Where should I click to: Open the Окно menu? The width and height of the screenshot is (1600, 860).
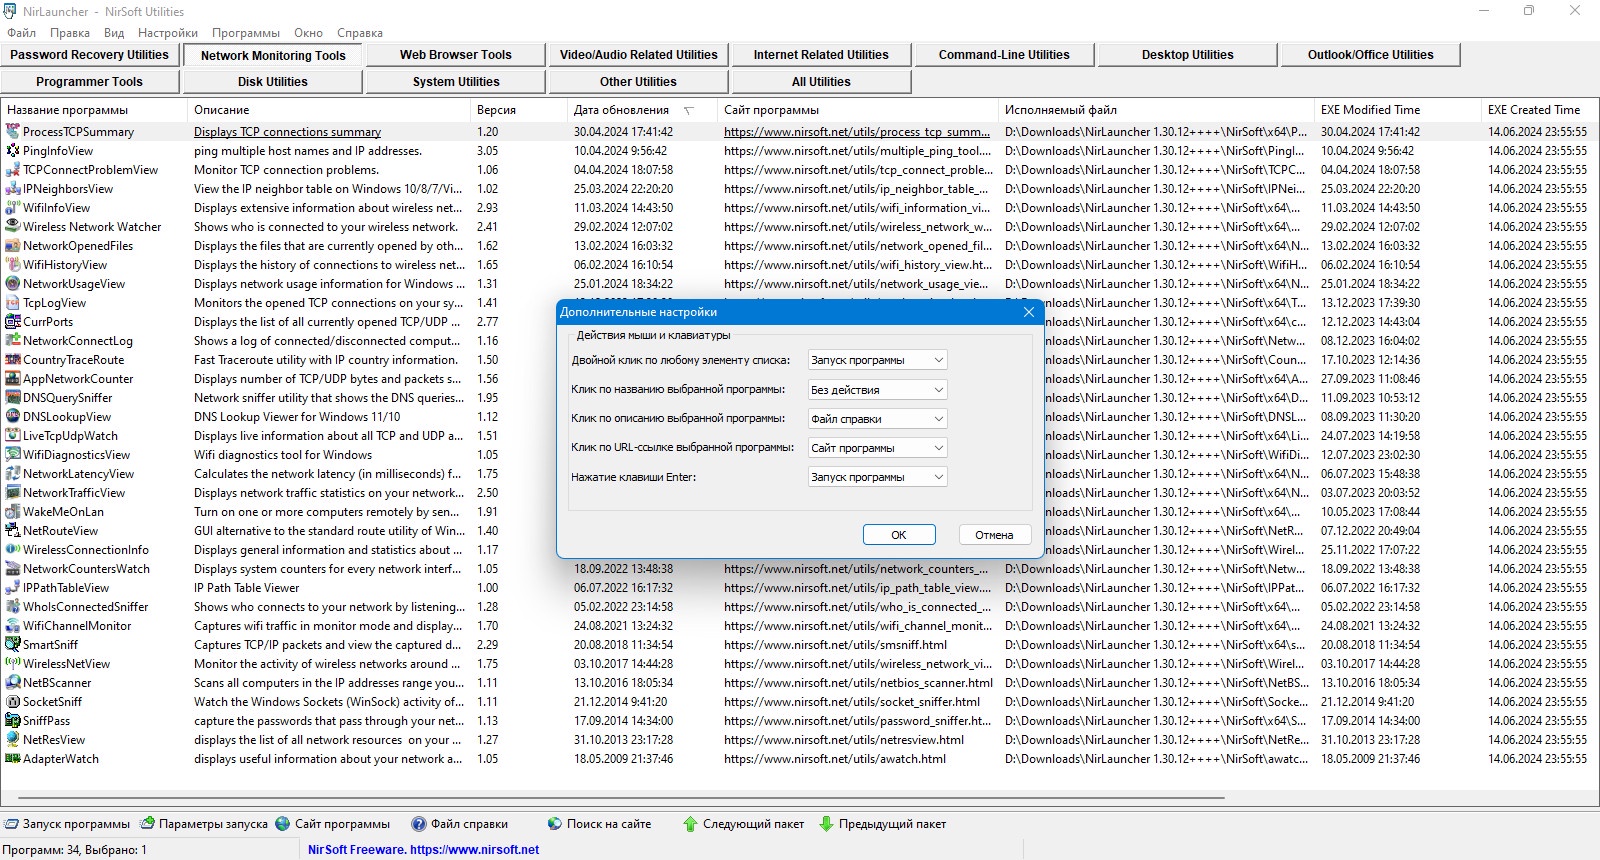[308, 33]
